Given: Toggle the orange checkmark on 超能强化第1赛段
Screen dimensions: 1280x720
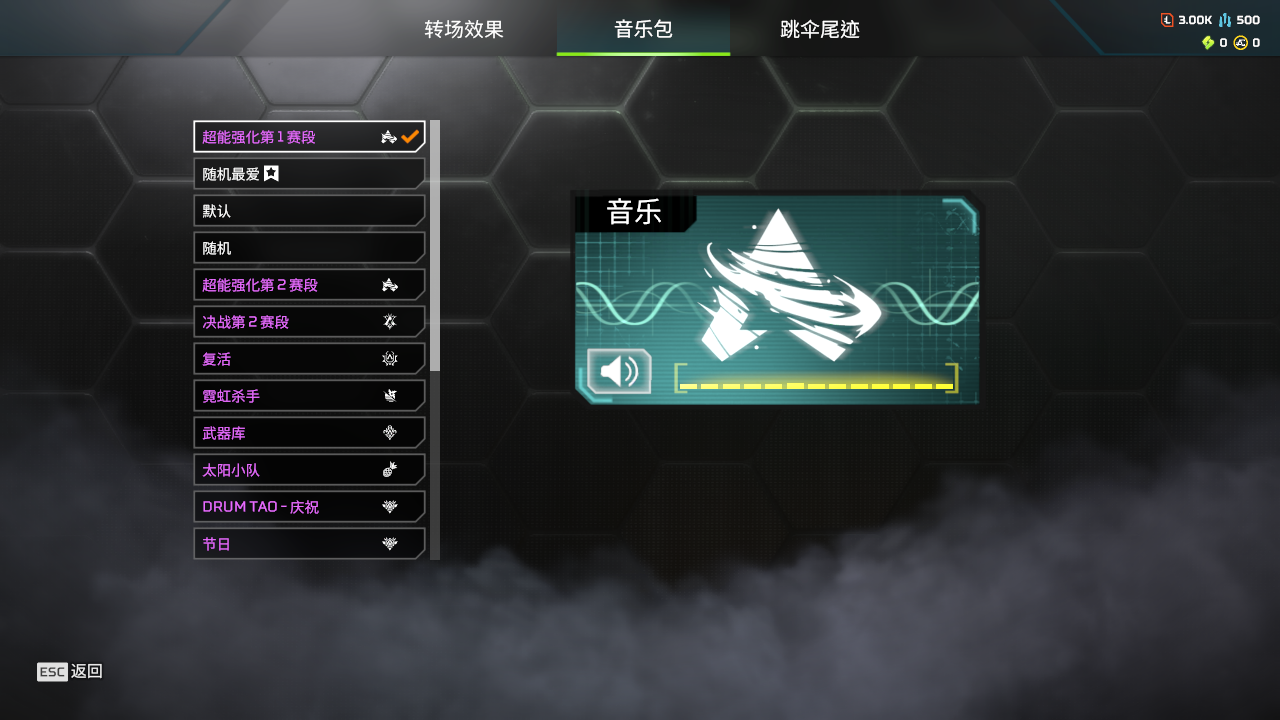Looking at the screenshot, I should click(410, 137).
